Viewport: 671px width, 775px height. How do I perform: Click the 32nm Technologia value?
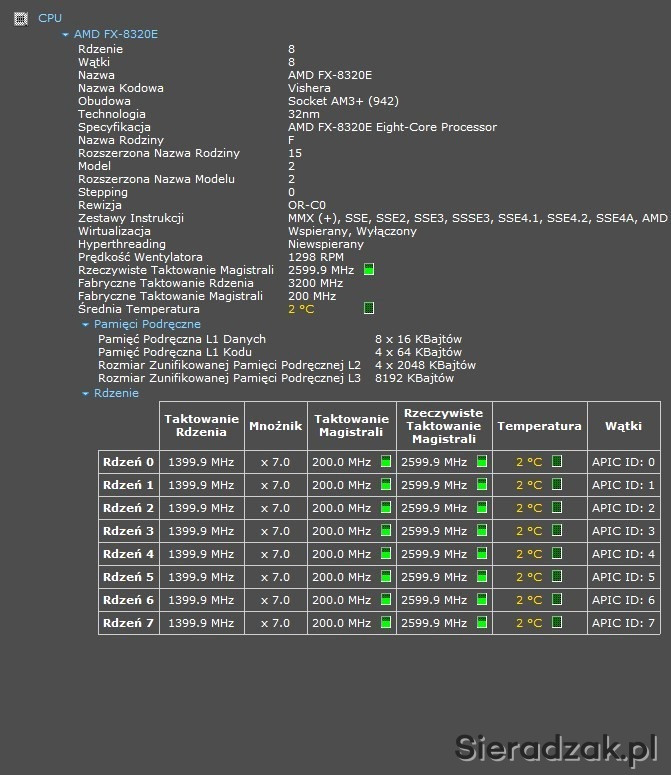[304, 114]
